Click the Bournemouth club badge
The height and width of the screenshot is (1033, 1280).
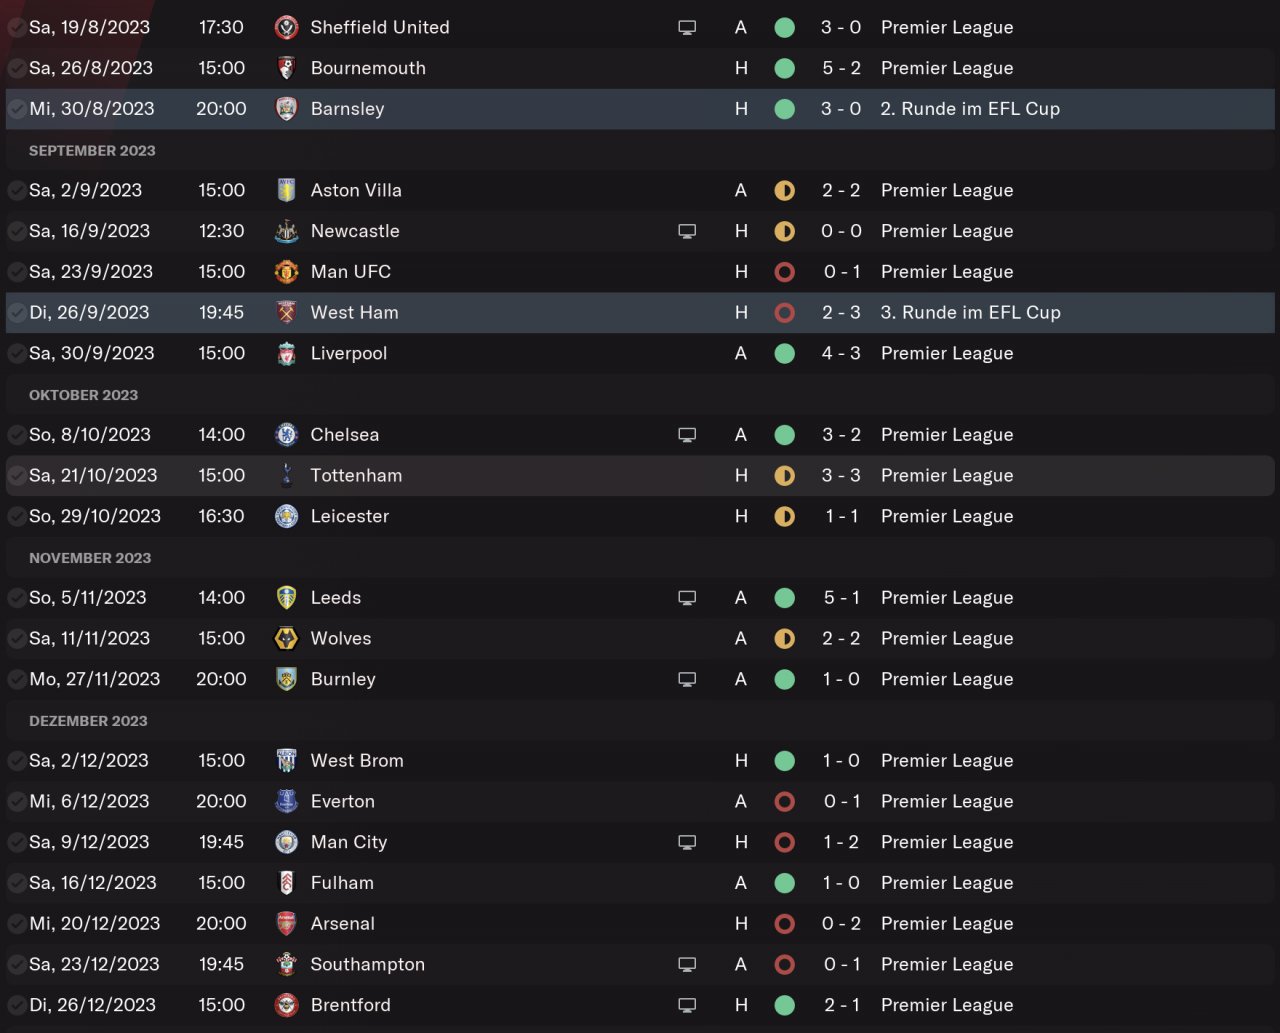pyautogui.click(x=286, y=68)
